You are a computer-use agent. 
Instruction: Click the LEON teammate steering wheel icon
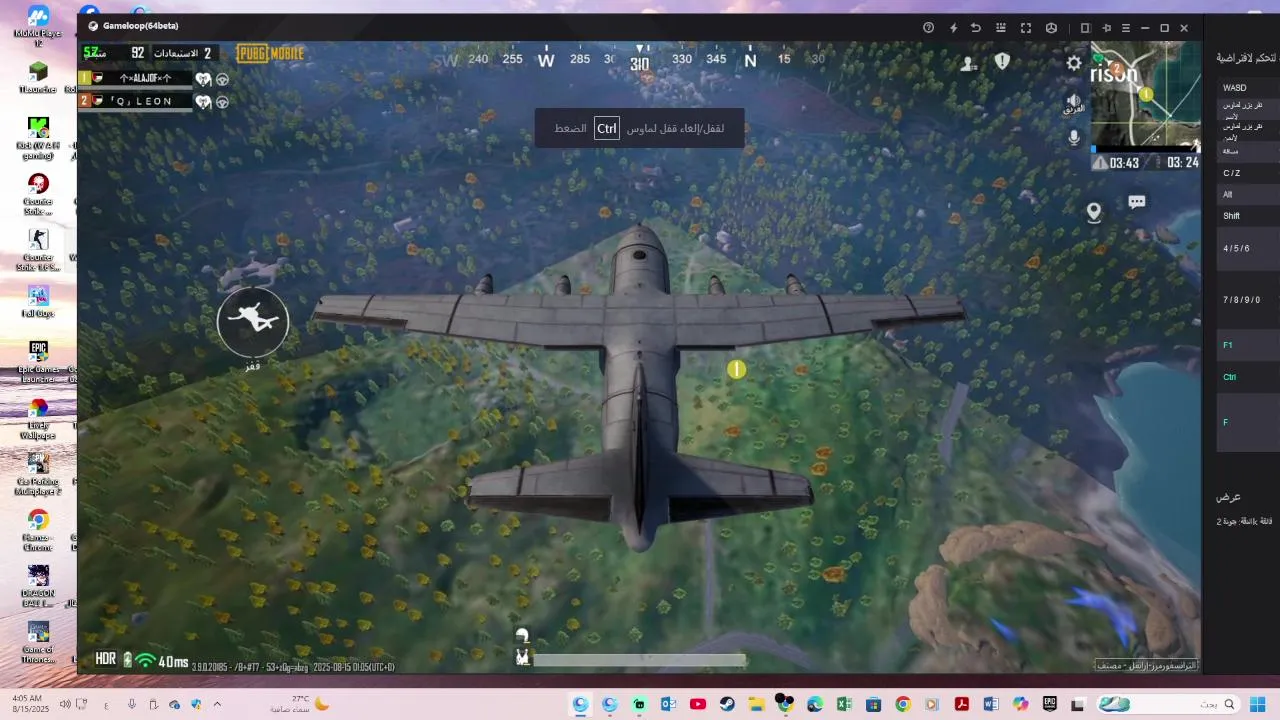click(x=222, y=101)
